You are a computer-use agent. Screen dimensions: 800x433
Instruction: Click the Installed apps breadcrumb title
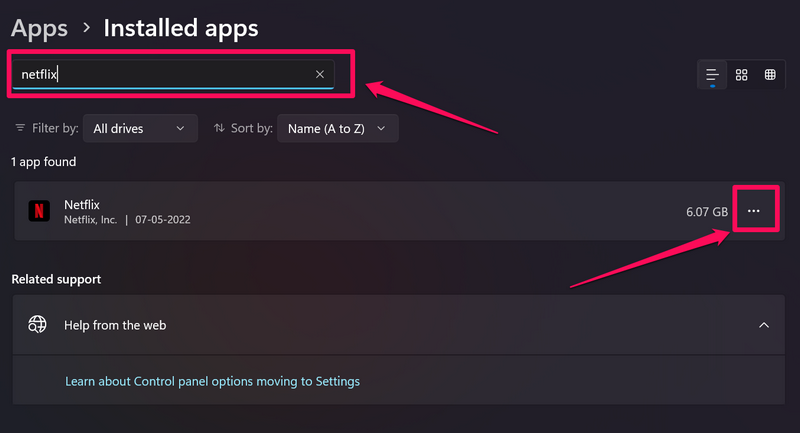click(181, 28)
